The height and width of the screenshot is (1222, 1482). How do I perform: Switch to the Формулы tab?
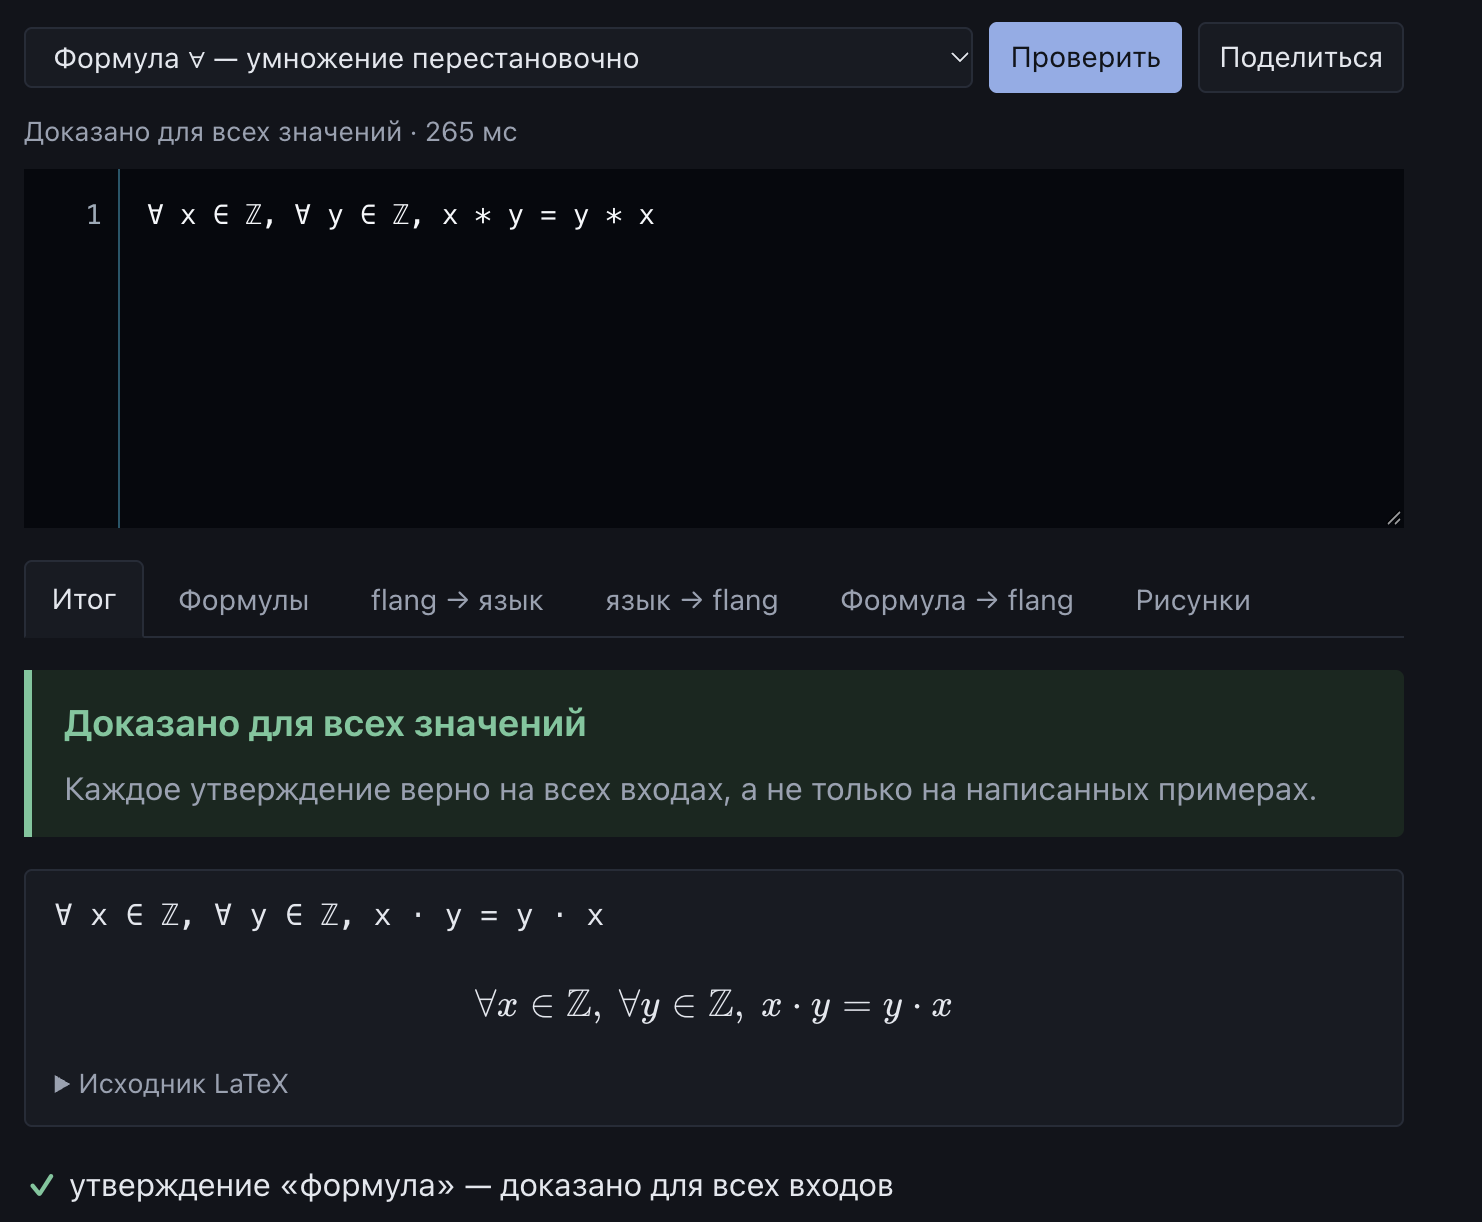click(244, 600)
